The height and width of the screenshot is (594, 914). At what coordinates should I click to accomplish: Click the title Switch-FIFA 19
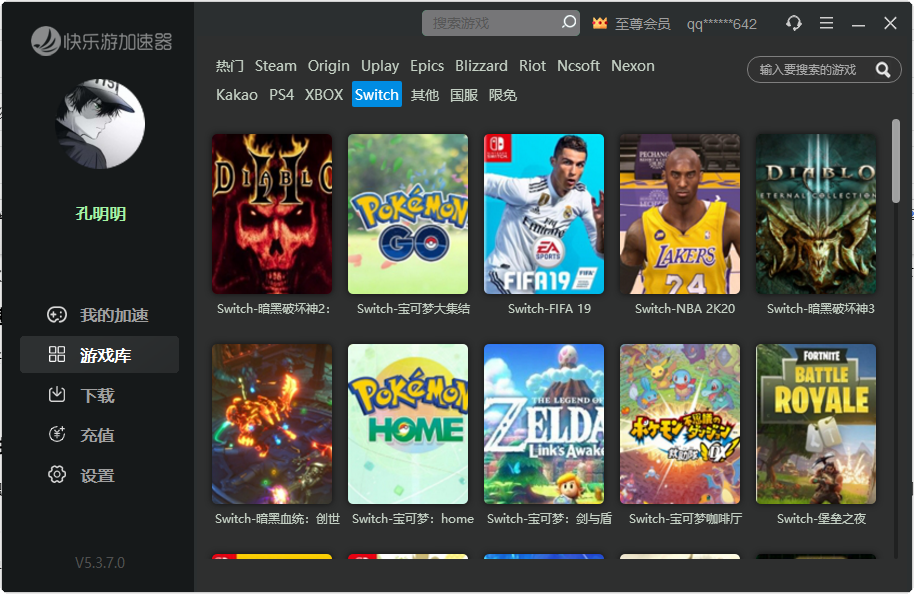coord(549,309)
